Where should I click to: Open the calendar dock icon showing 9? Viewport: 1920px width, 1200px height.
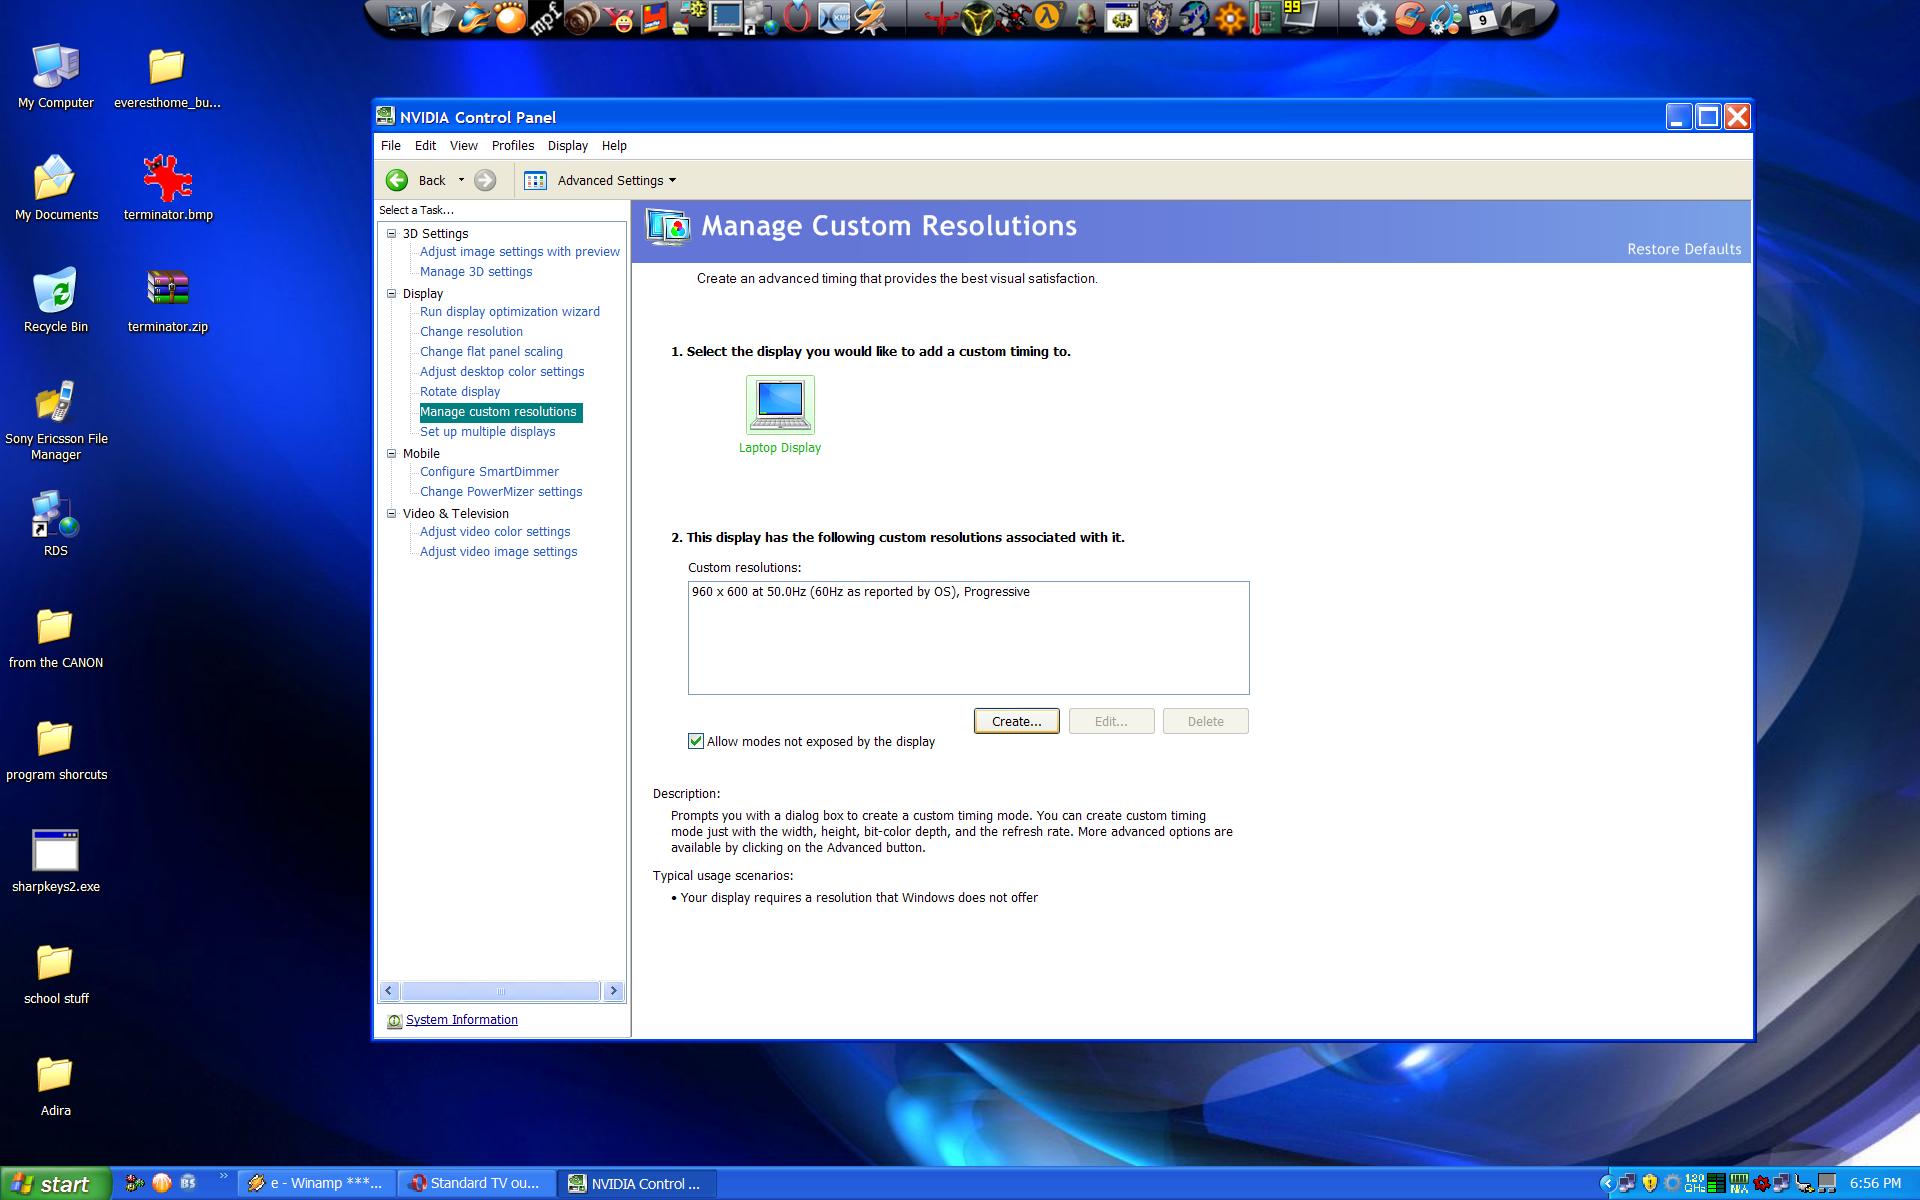1482,18
